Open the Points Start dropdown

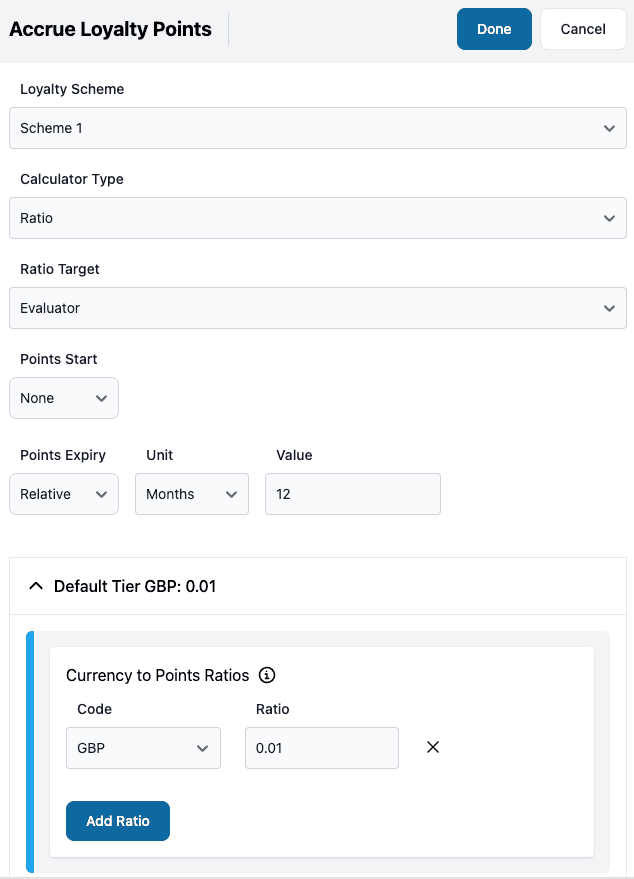tap(64, 398)
